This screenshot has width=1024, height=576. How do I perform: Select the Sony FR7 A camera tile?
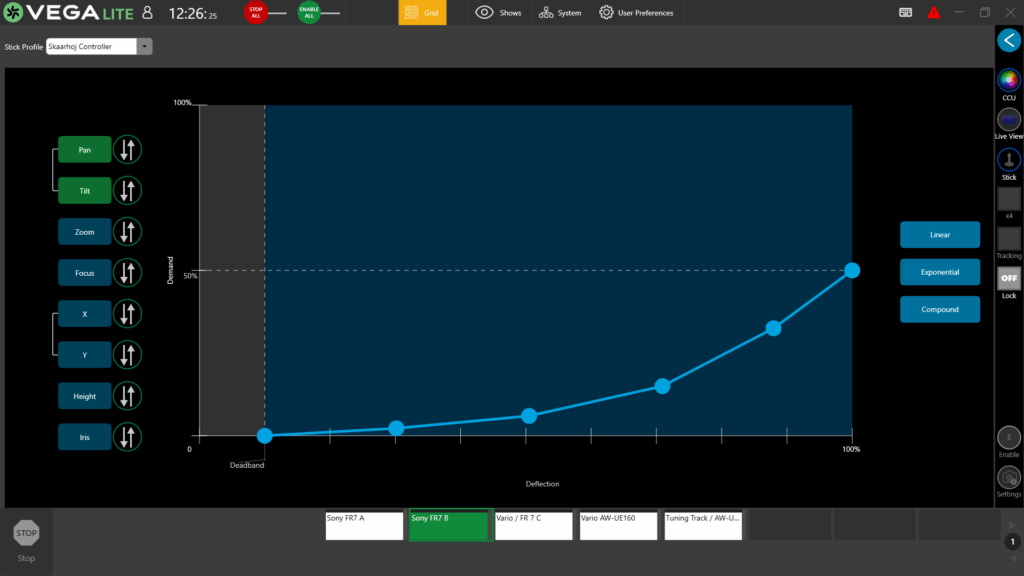[364, 526]
